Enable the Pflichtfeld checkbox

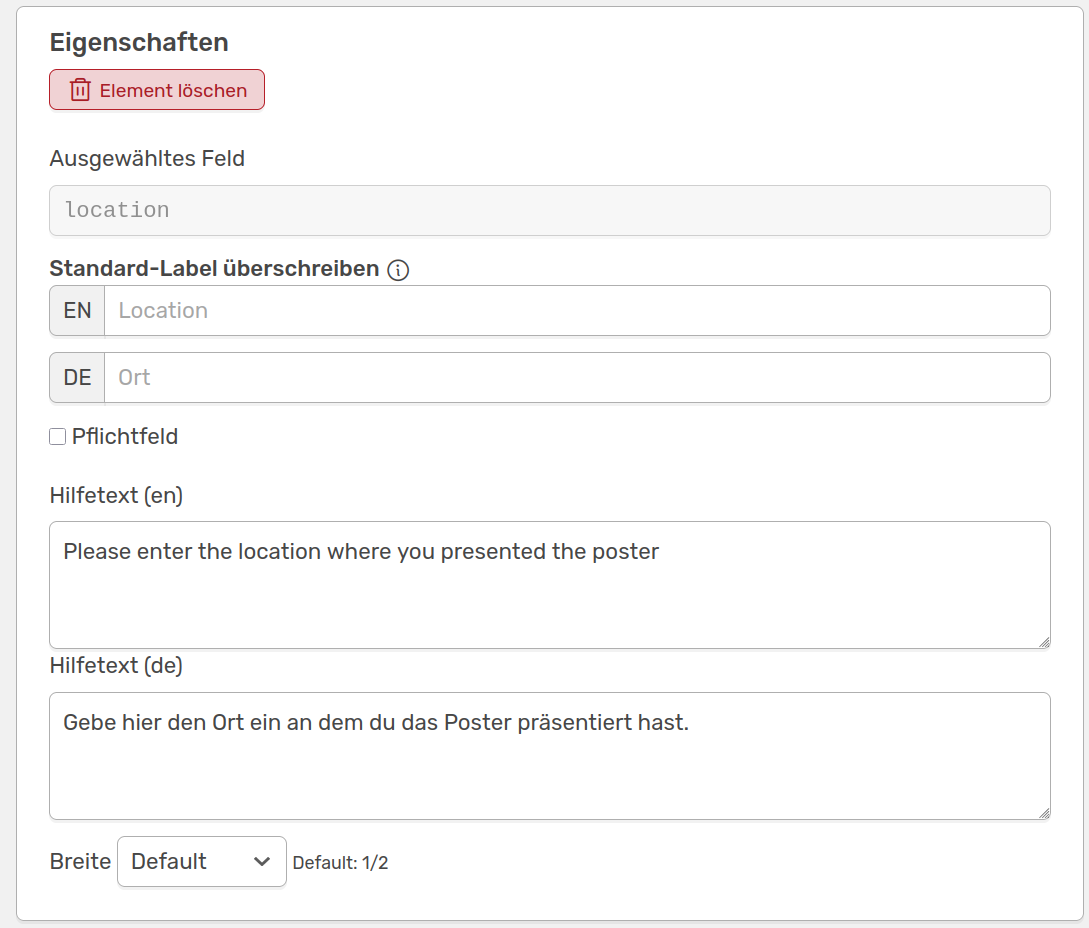coord(58,437)
